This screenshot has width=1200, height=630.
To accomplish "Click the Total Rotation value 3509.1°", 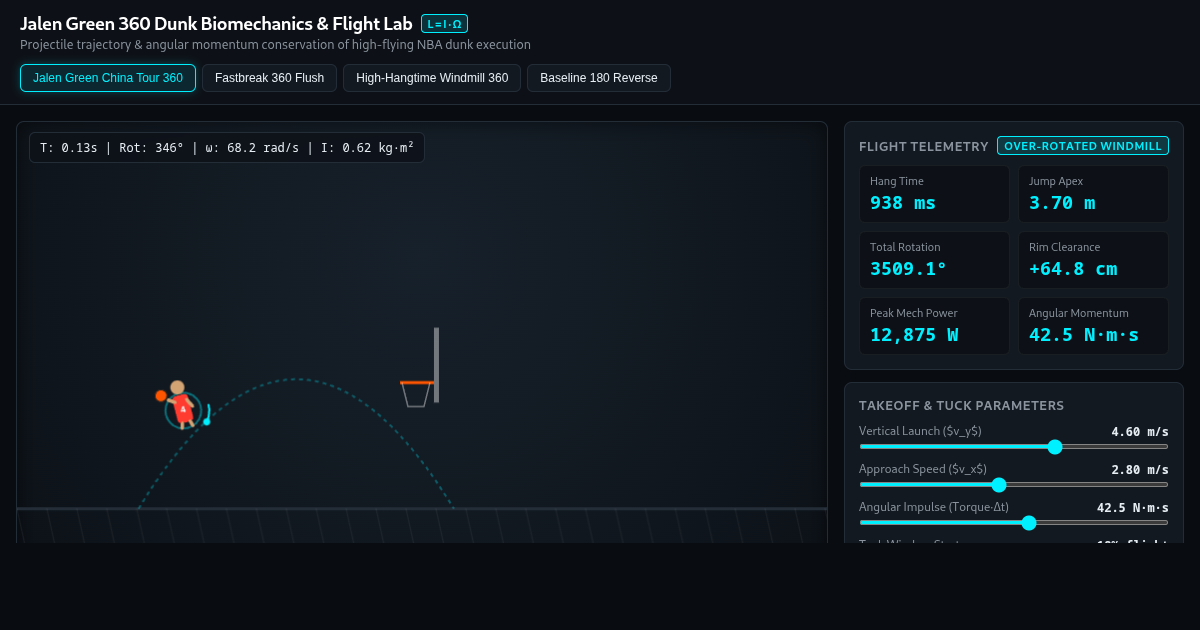I will click(x=908, y=269).
